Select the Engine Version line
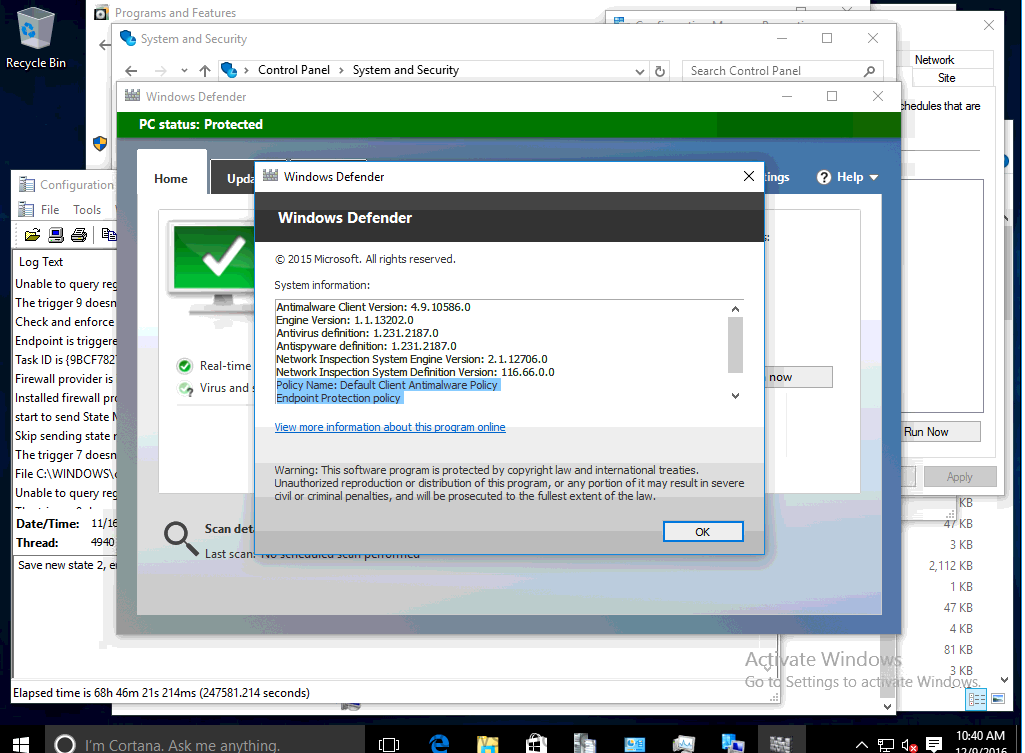Viewport: 1025px width, 753px height. click(344, 320)
